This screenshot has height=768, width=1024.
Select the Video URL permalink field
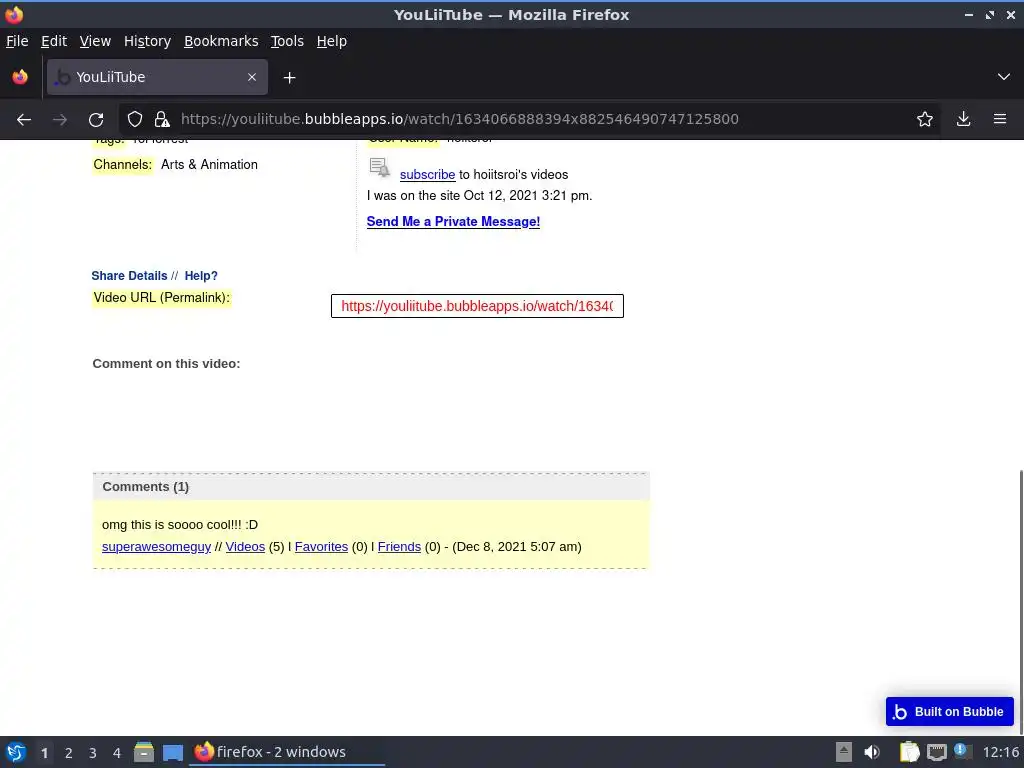click(477, 306)
